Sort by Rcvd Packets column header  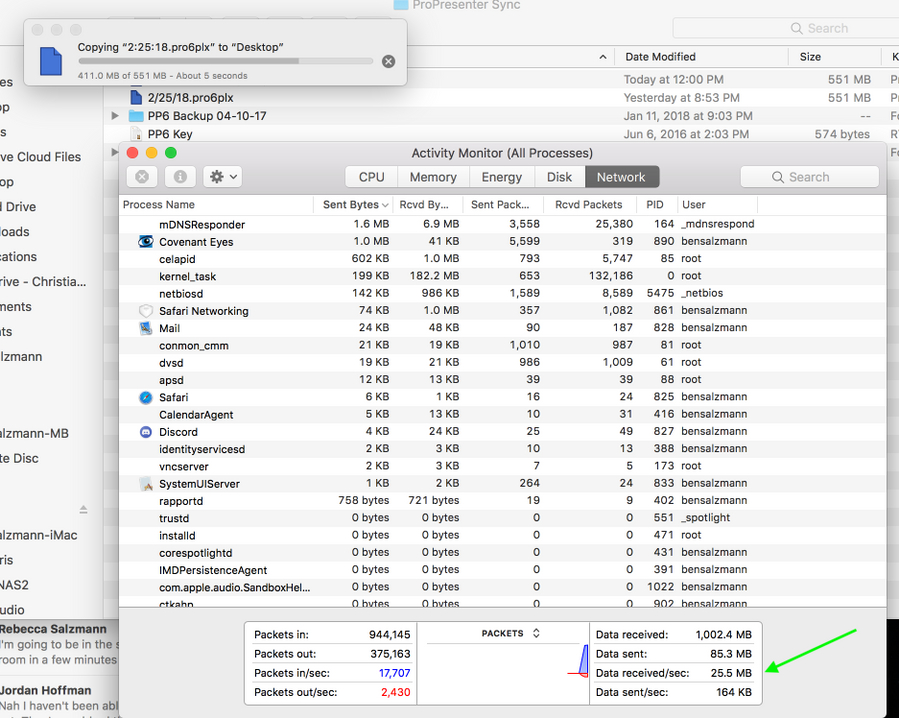point(591,205)
